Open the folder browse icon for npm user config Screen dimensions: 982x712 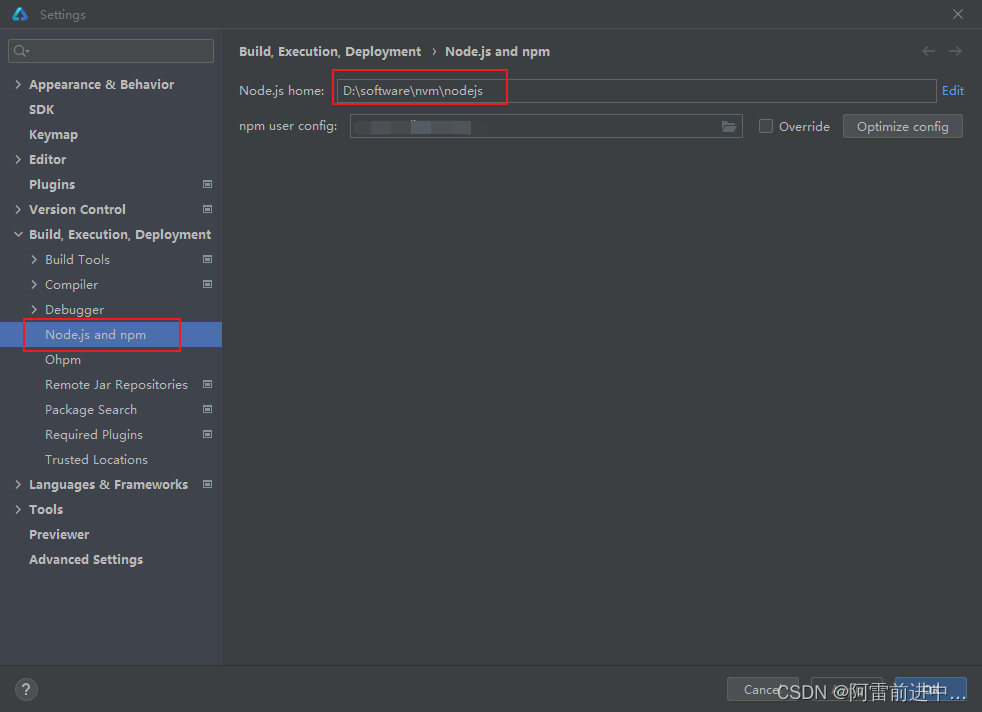(728, 126)
